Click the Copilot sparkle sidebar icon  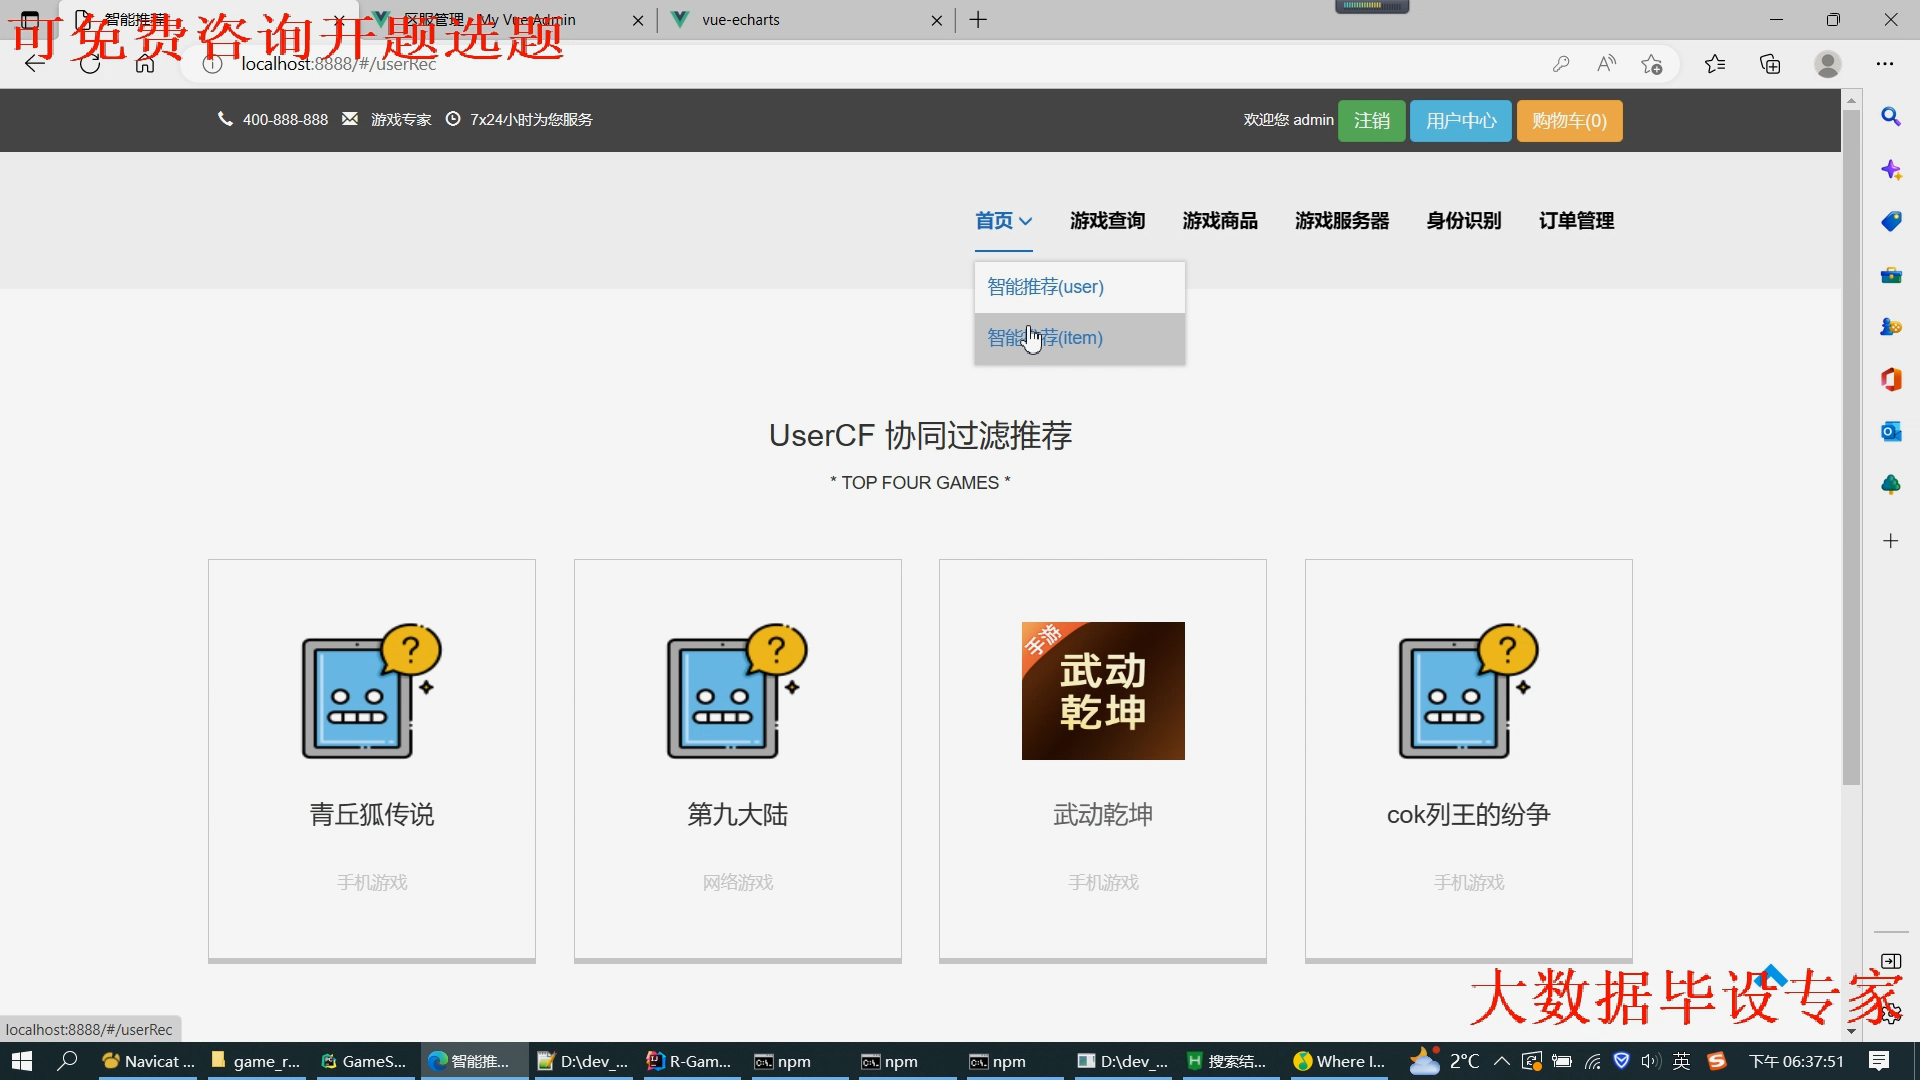1890,170
